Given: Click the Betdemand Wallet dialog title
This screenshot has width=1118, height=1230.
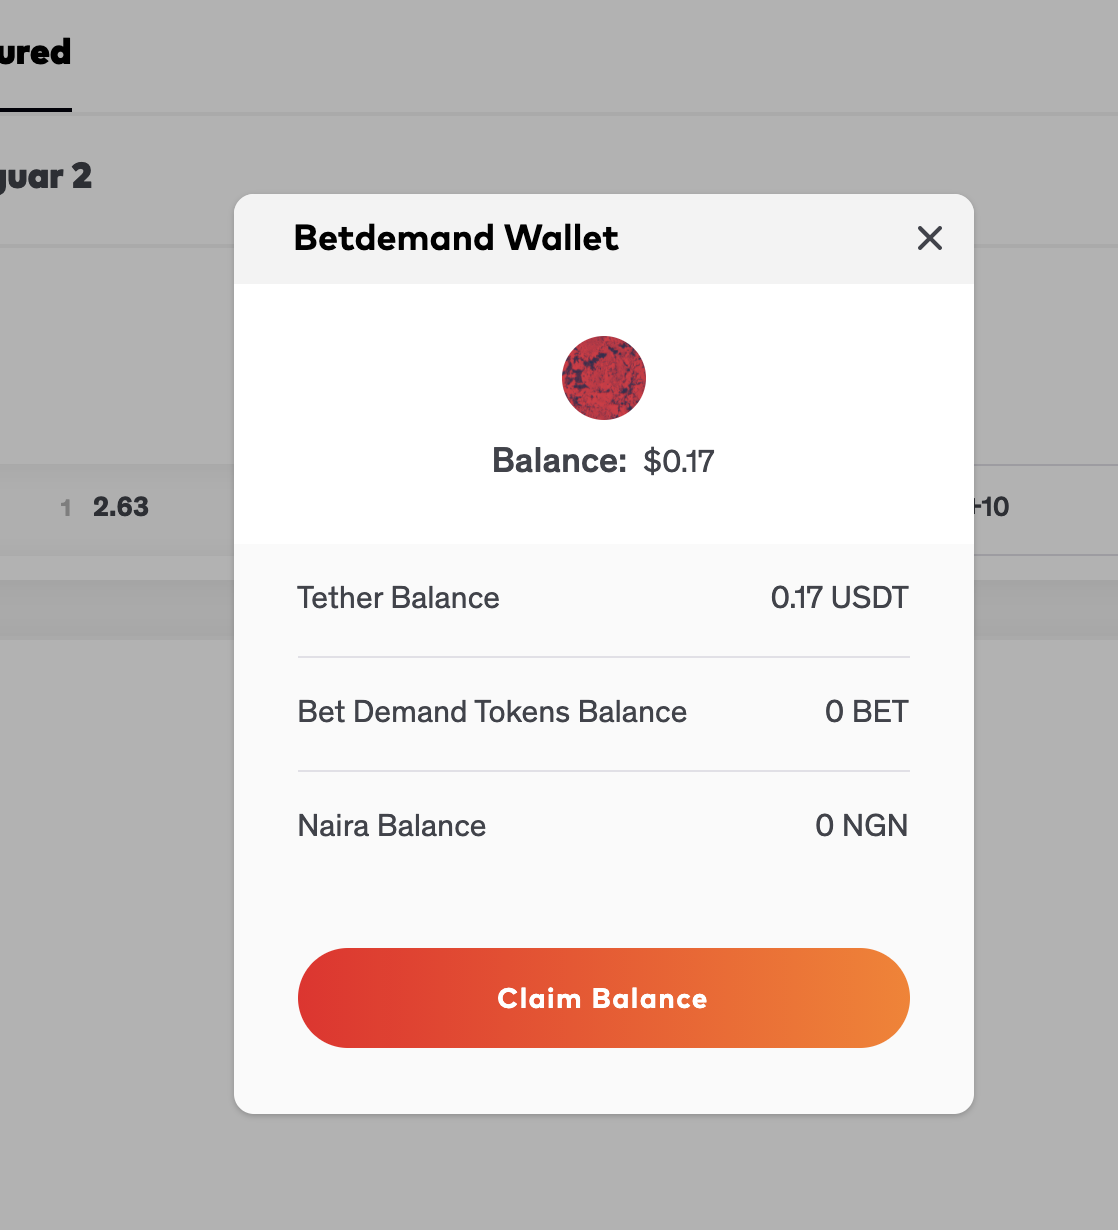Looking at the screenshot, I should coord(456,238).
